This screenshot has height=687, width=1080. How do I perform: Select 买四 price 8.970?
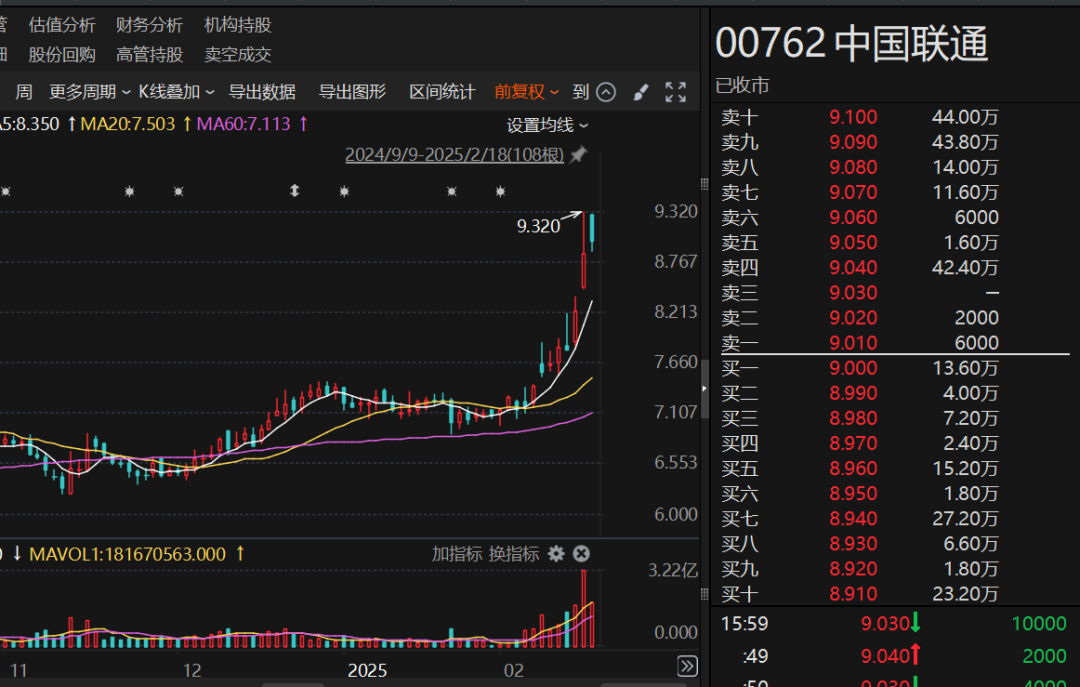click(x=853, y=443)
